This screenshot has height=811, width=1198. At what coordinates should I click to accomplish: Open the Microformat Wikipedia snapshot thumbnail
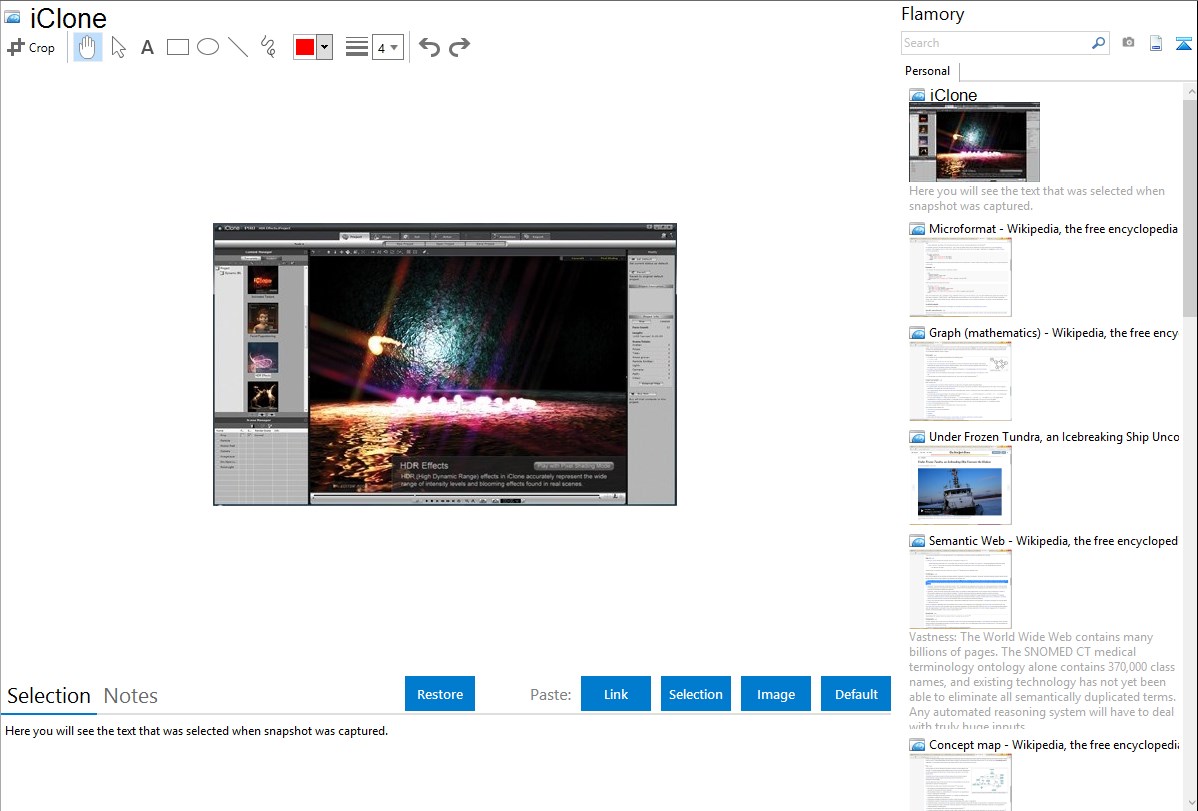(960, 277)
